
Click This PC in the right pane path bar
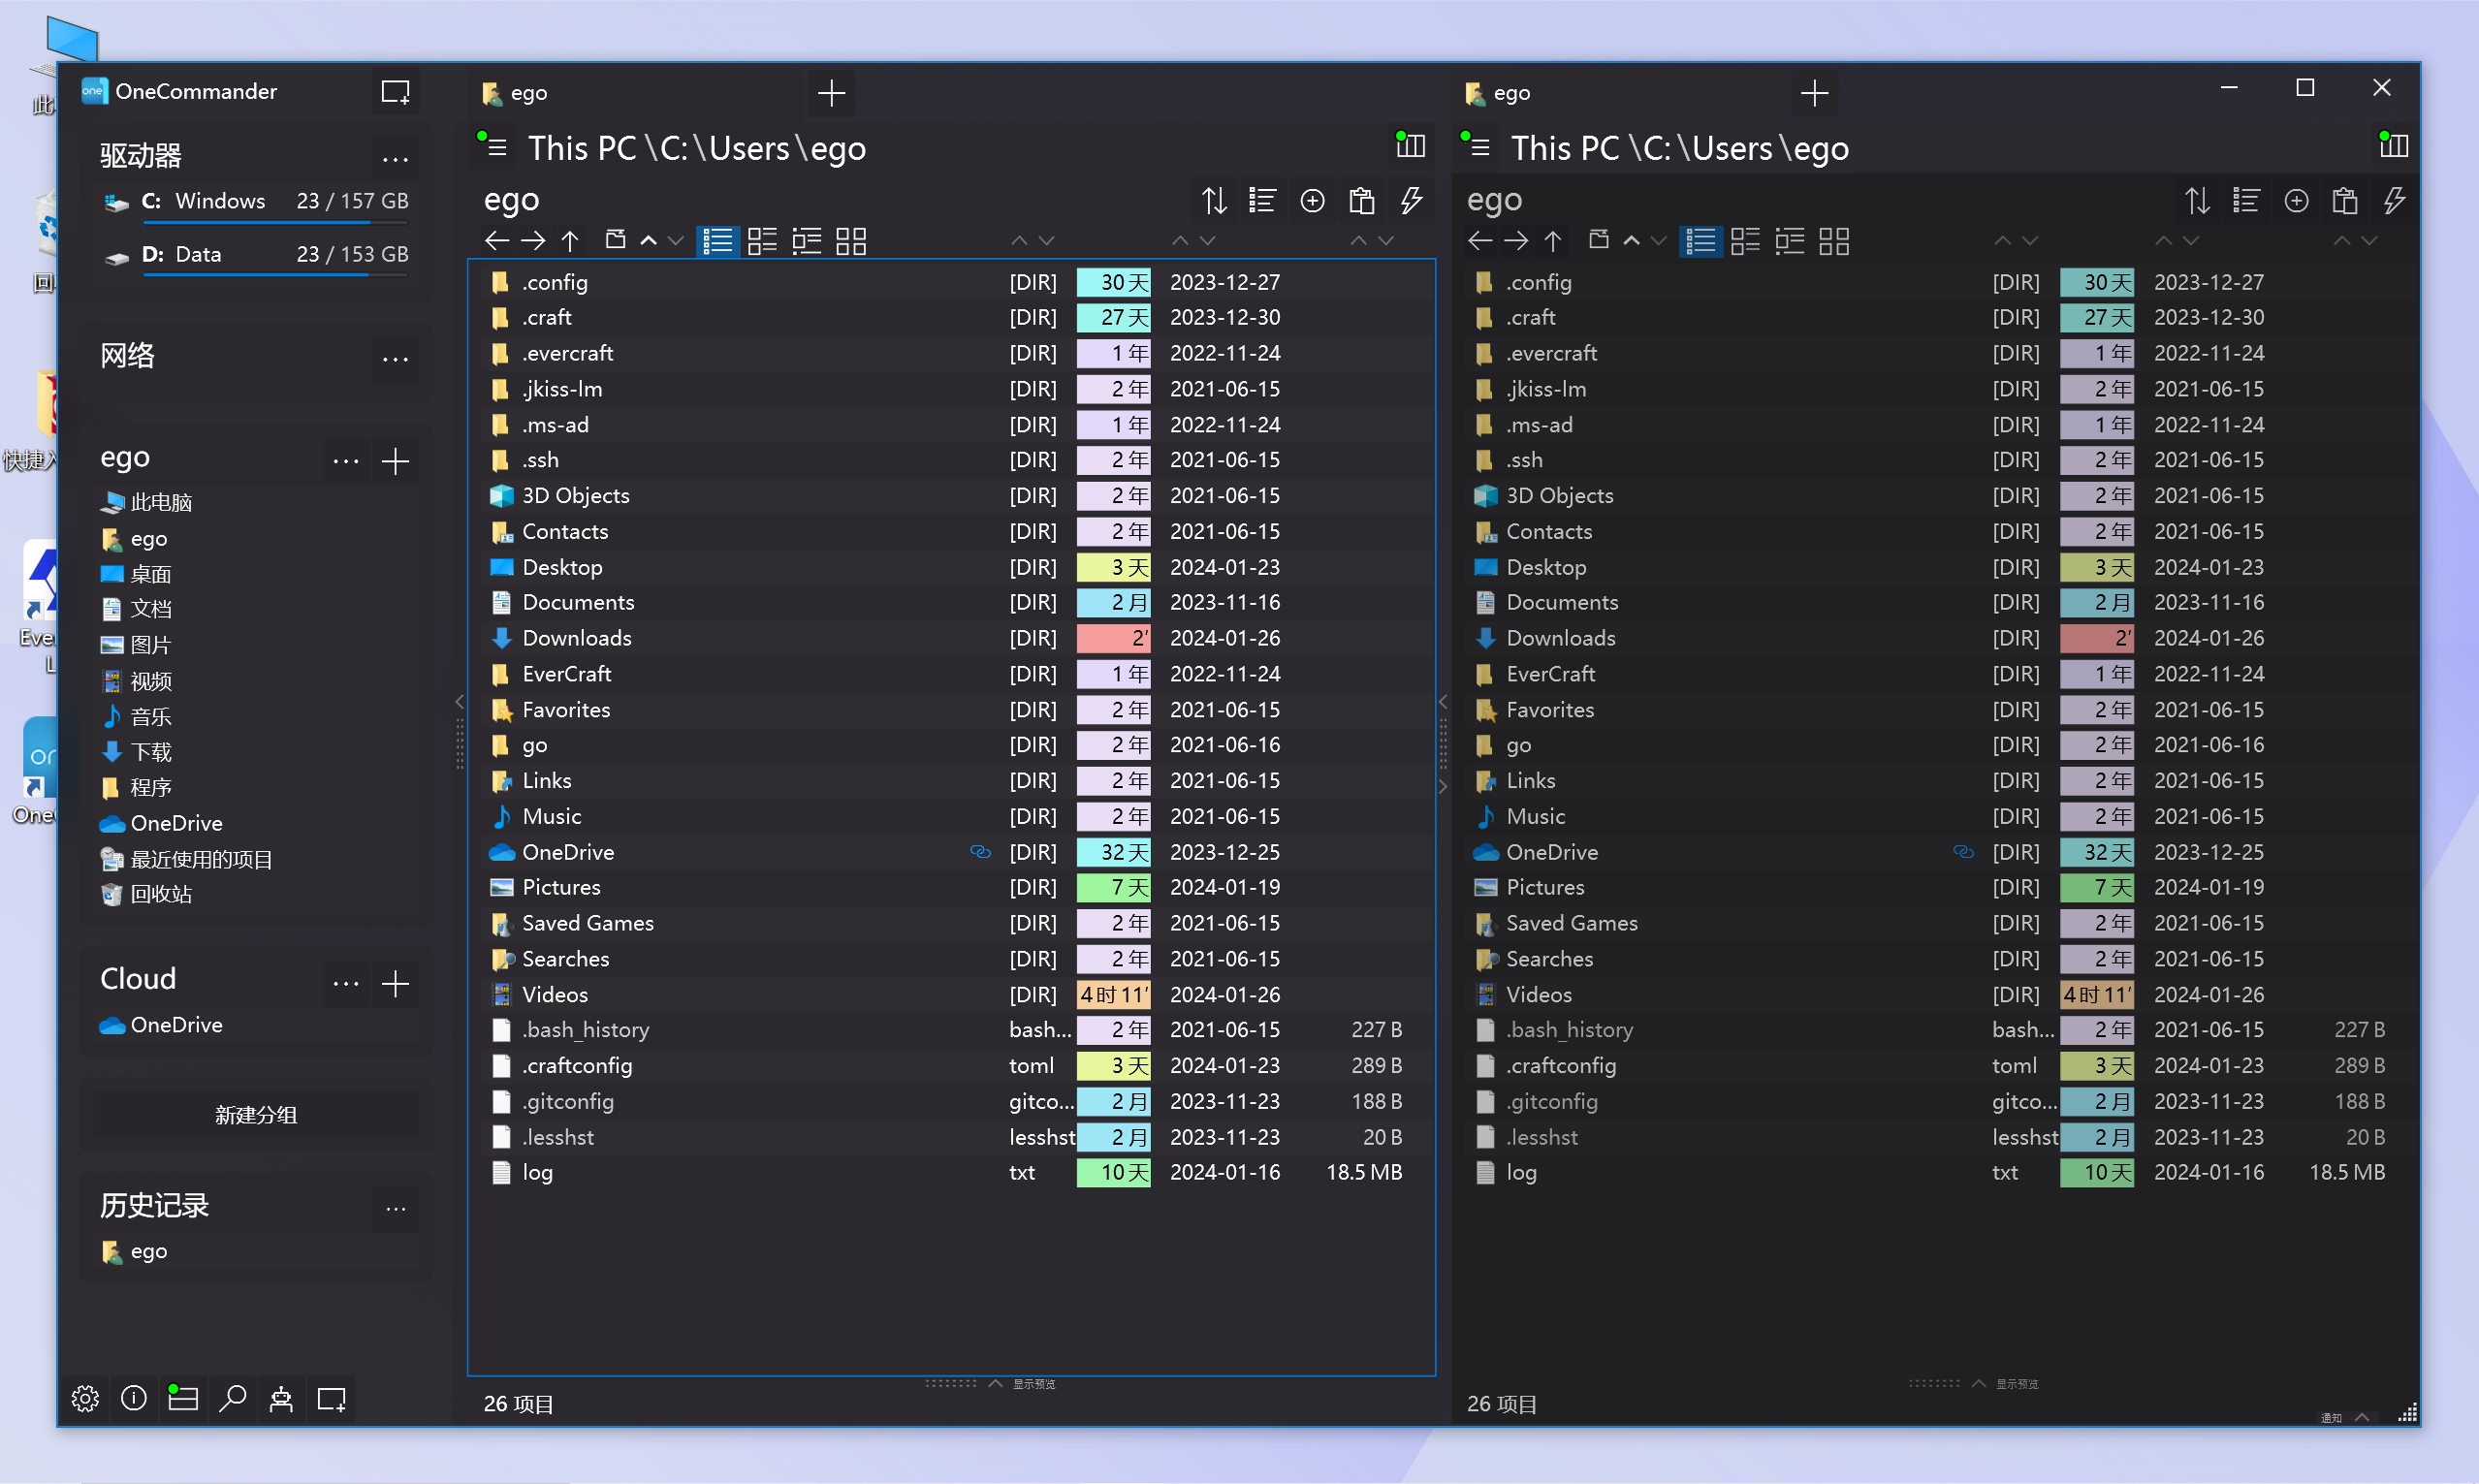[x=1565, y=148]
